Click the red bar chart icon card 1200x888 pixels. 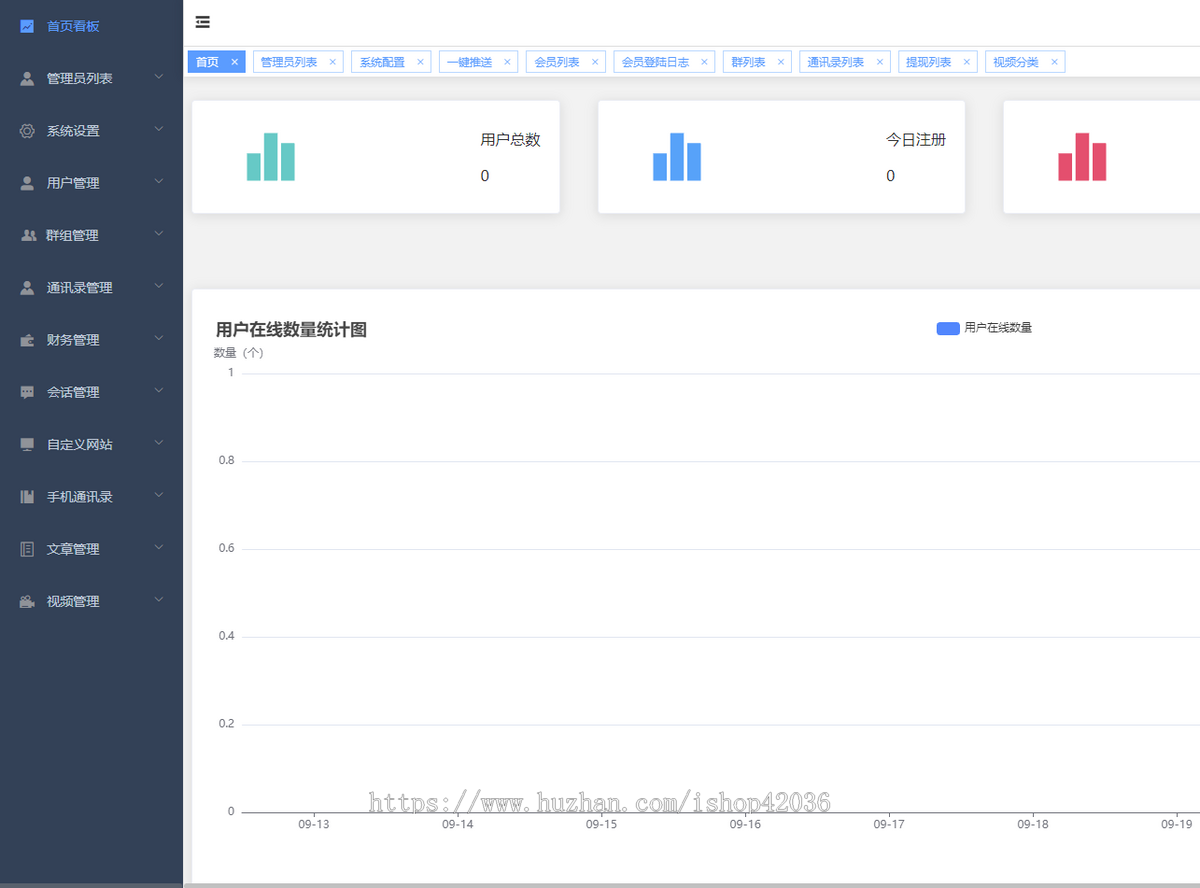[x=1082, y=157]
